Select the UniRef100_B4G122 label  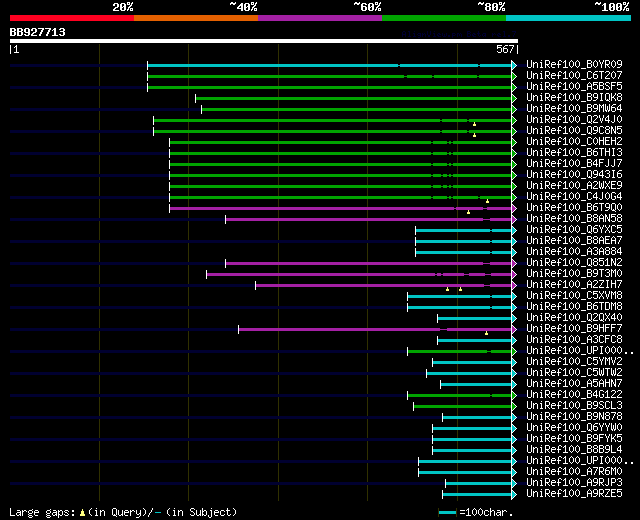pyautogui.click(x=574, y=395)
